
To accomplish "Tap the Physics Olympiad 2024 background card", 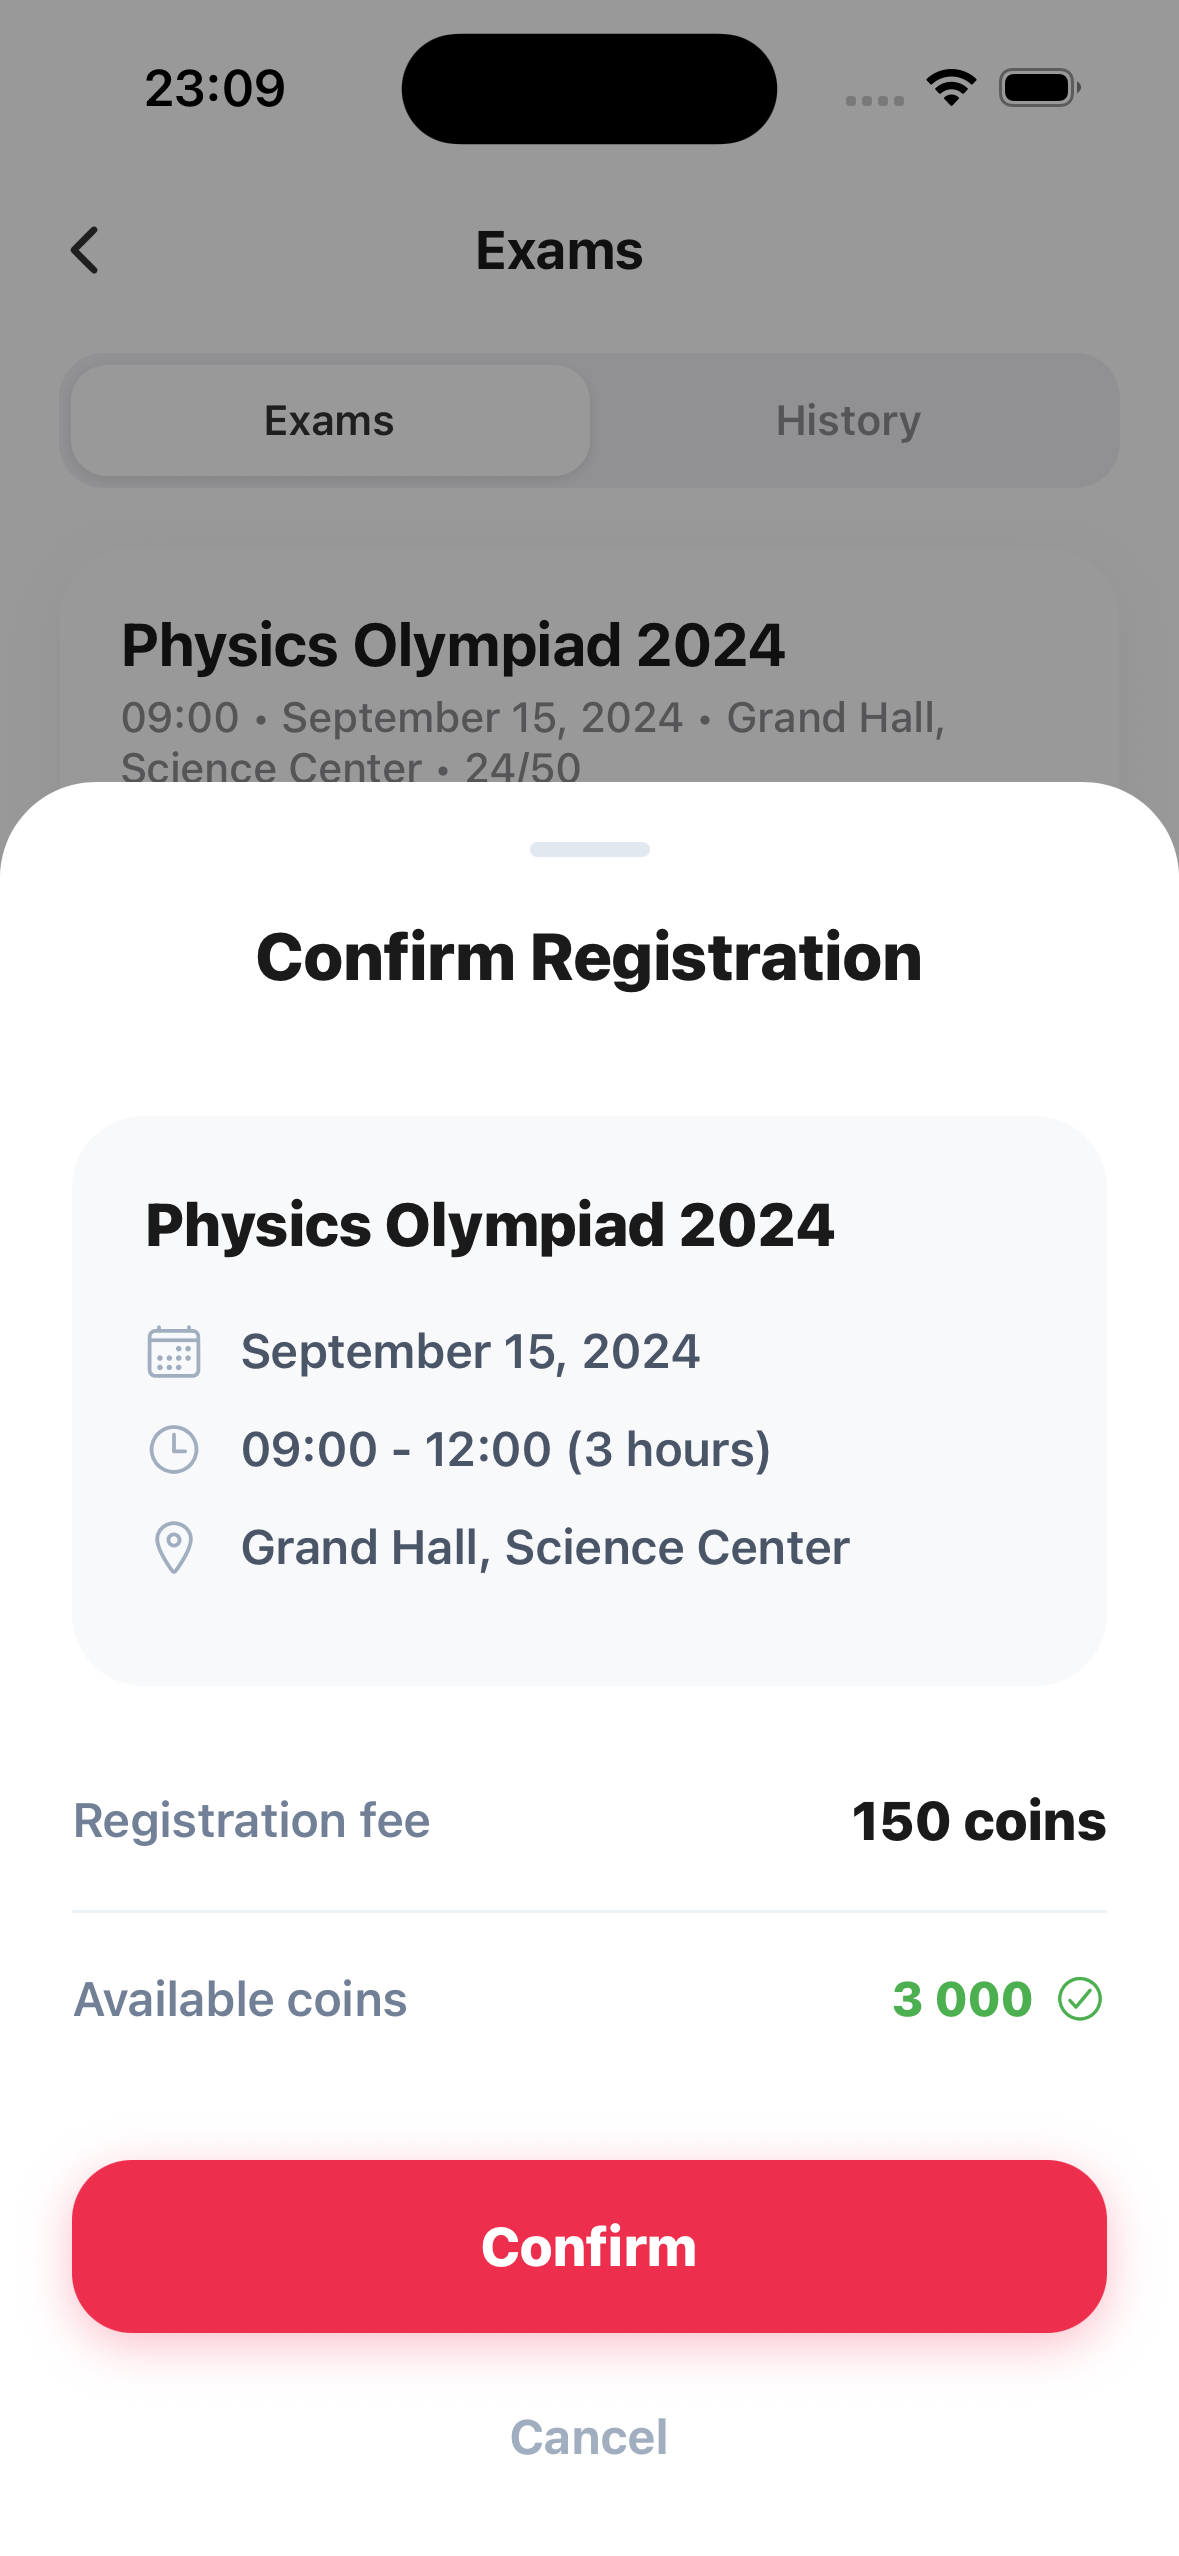I will (589, 680).
